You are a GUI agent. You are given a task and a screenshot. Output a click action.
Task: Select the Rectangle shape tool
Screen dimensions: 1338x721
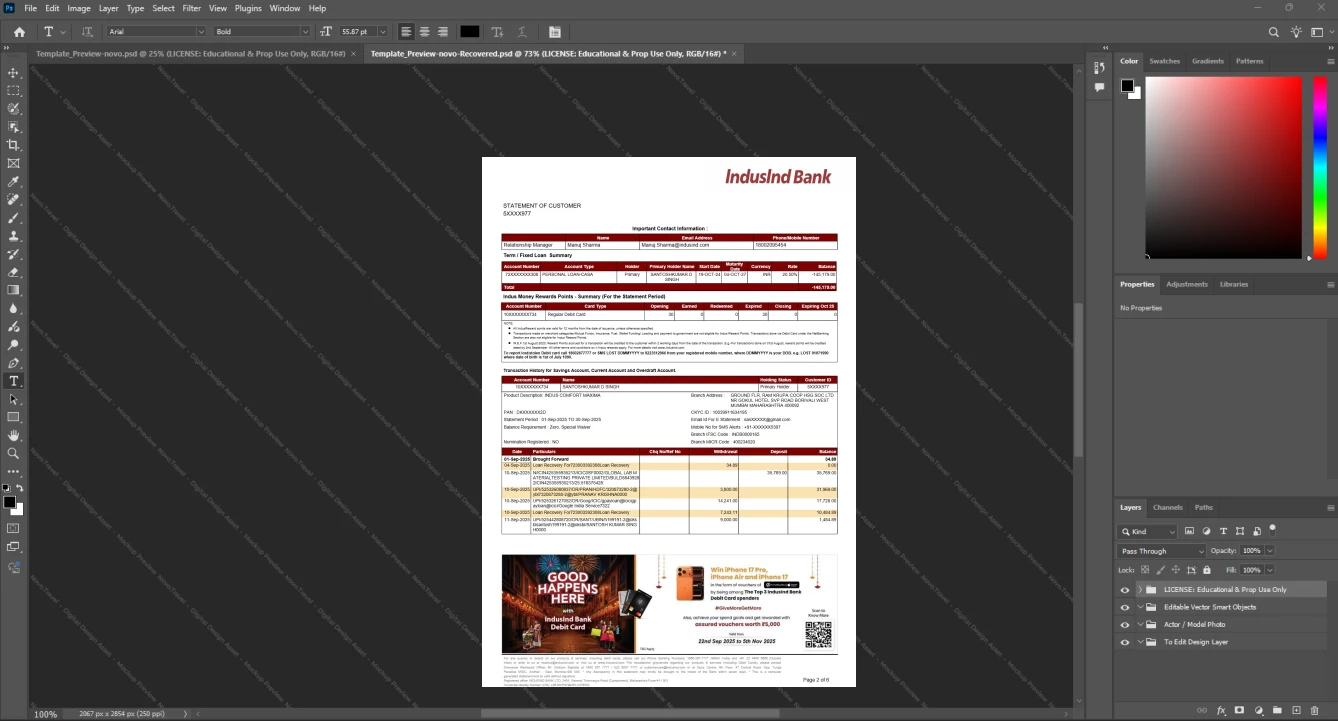(x=14, y=417)
